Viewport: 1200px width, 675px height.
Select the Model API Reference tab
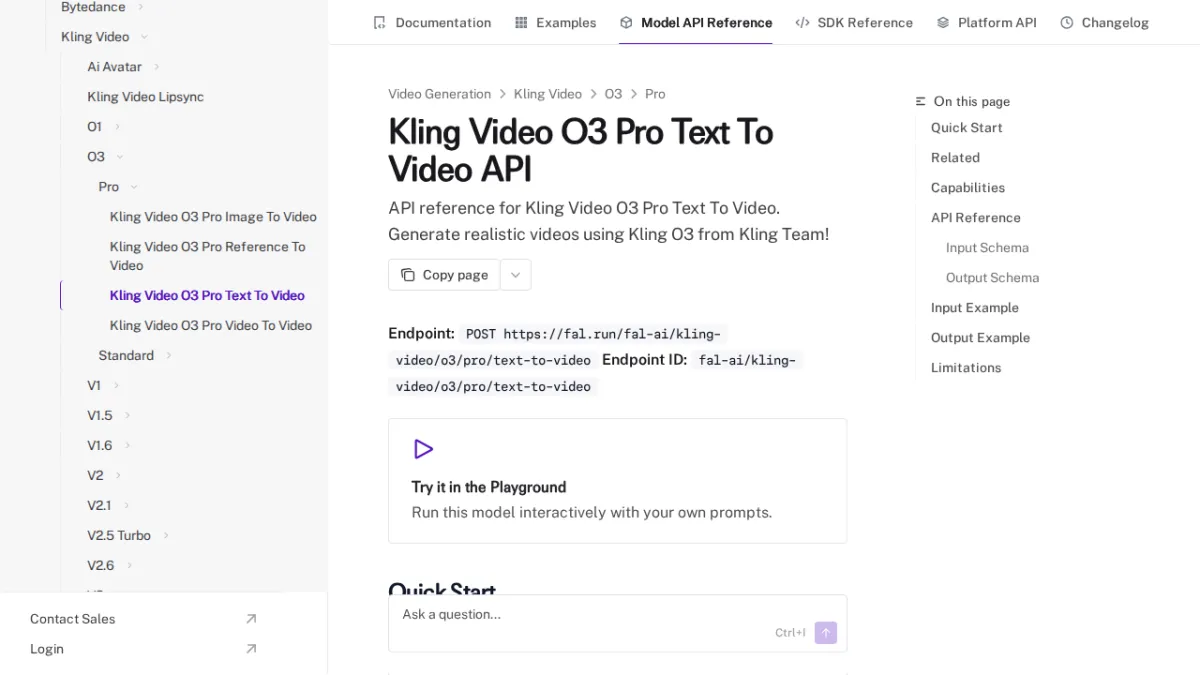click(x=695, y=22)
